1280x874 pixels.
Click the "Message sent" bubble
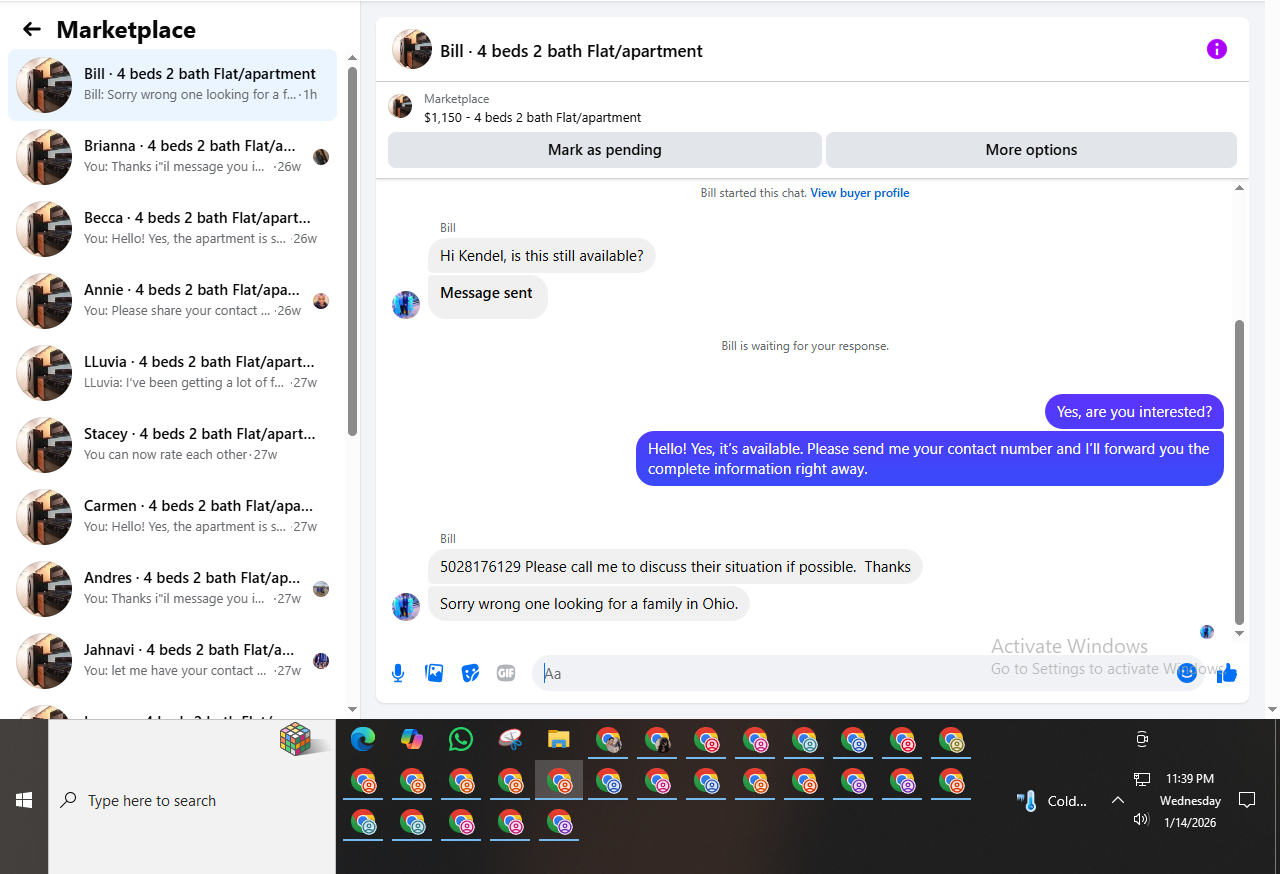coord(488,297)
